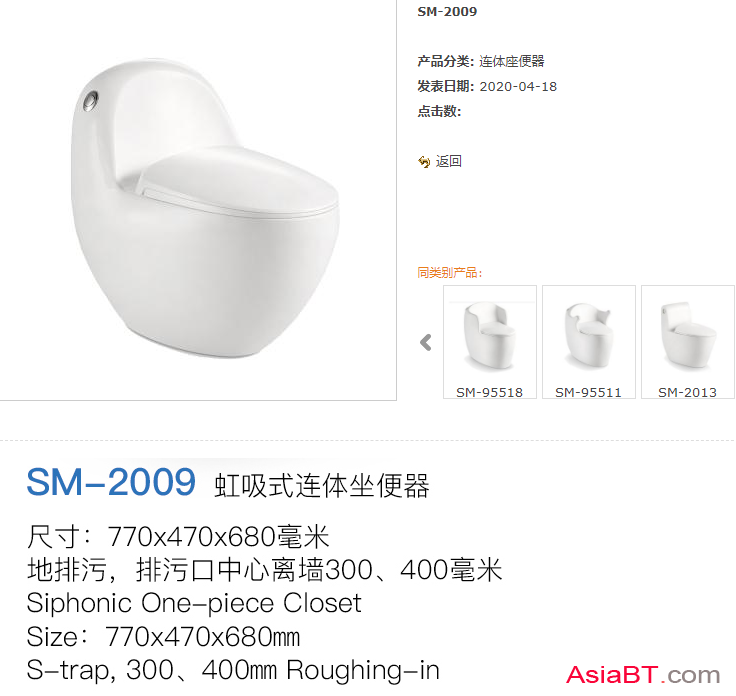Click the 点击数 view count label

coord(439,111)
